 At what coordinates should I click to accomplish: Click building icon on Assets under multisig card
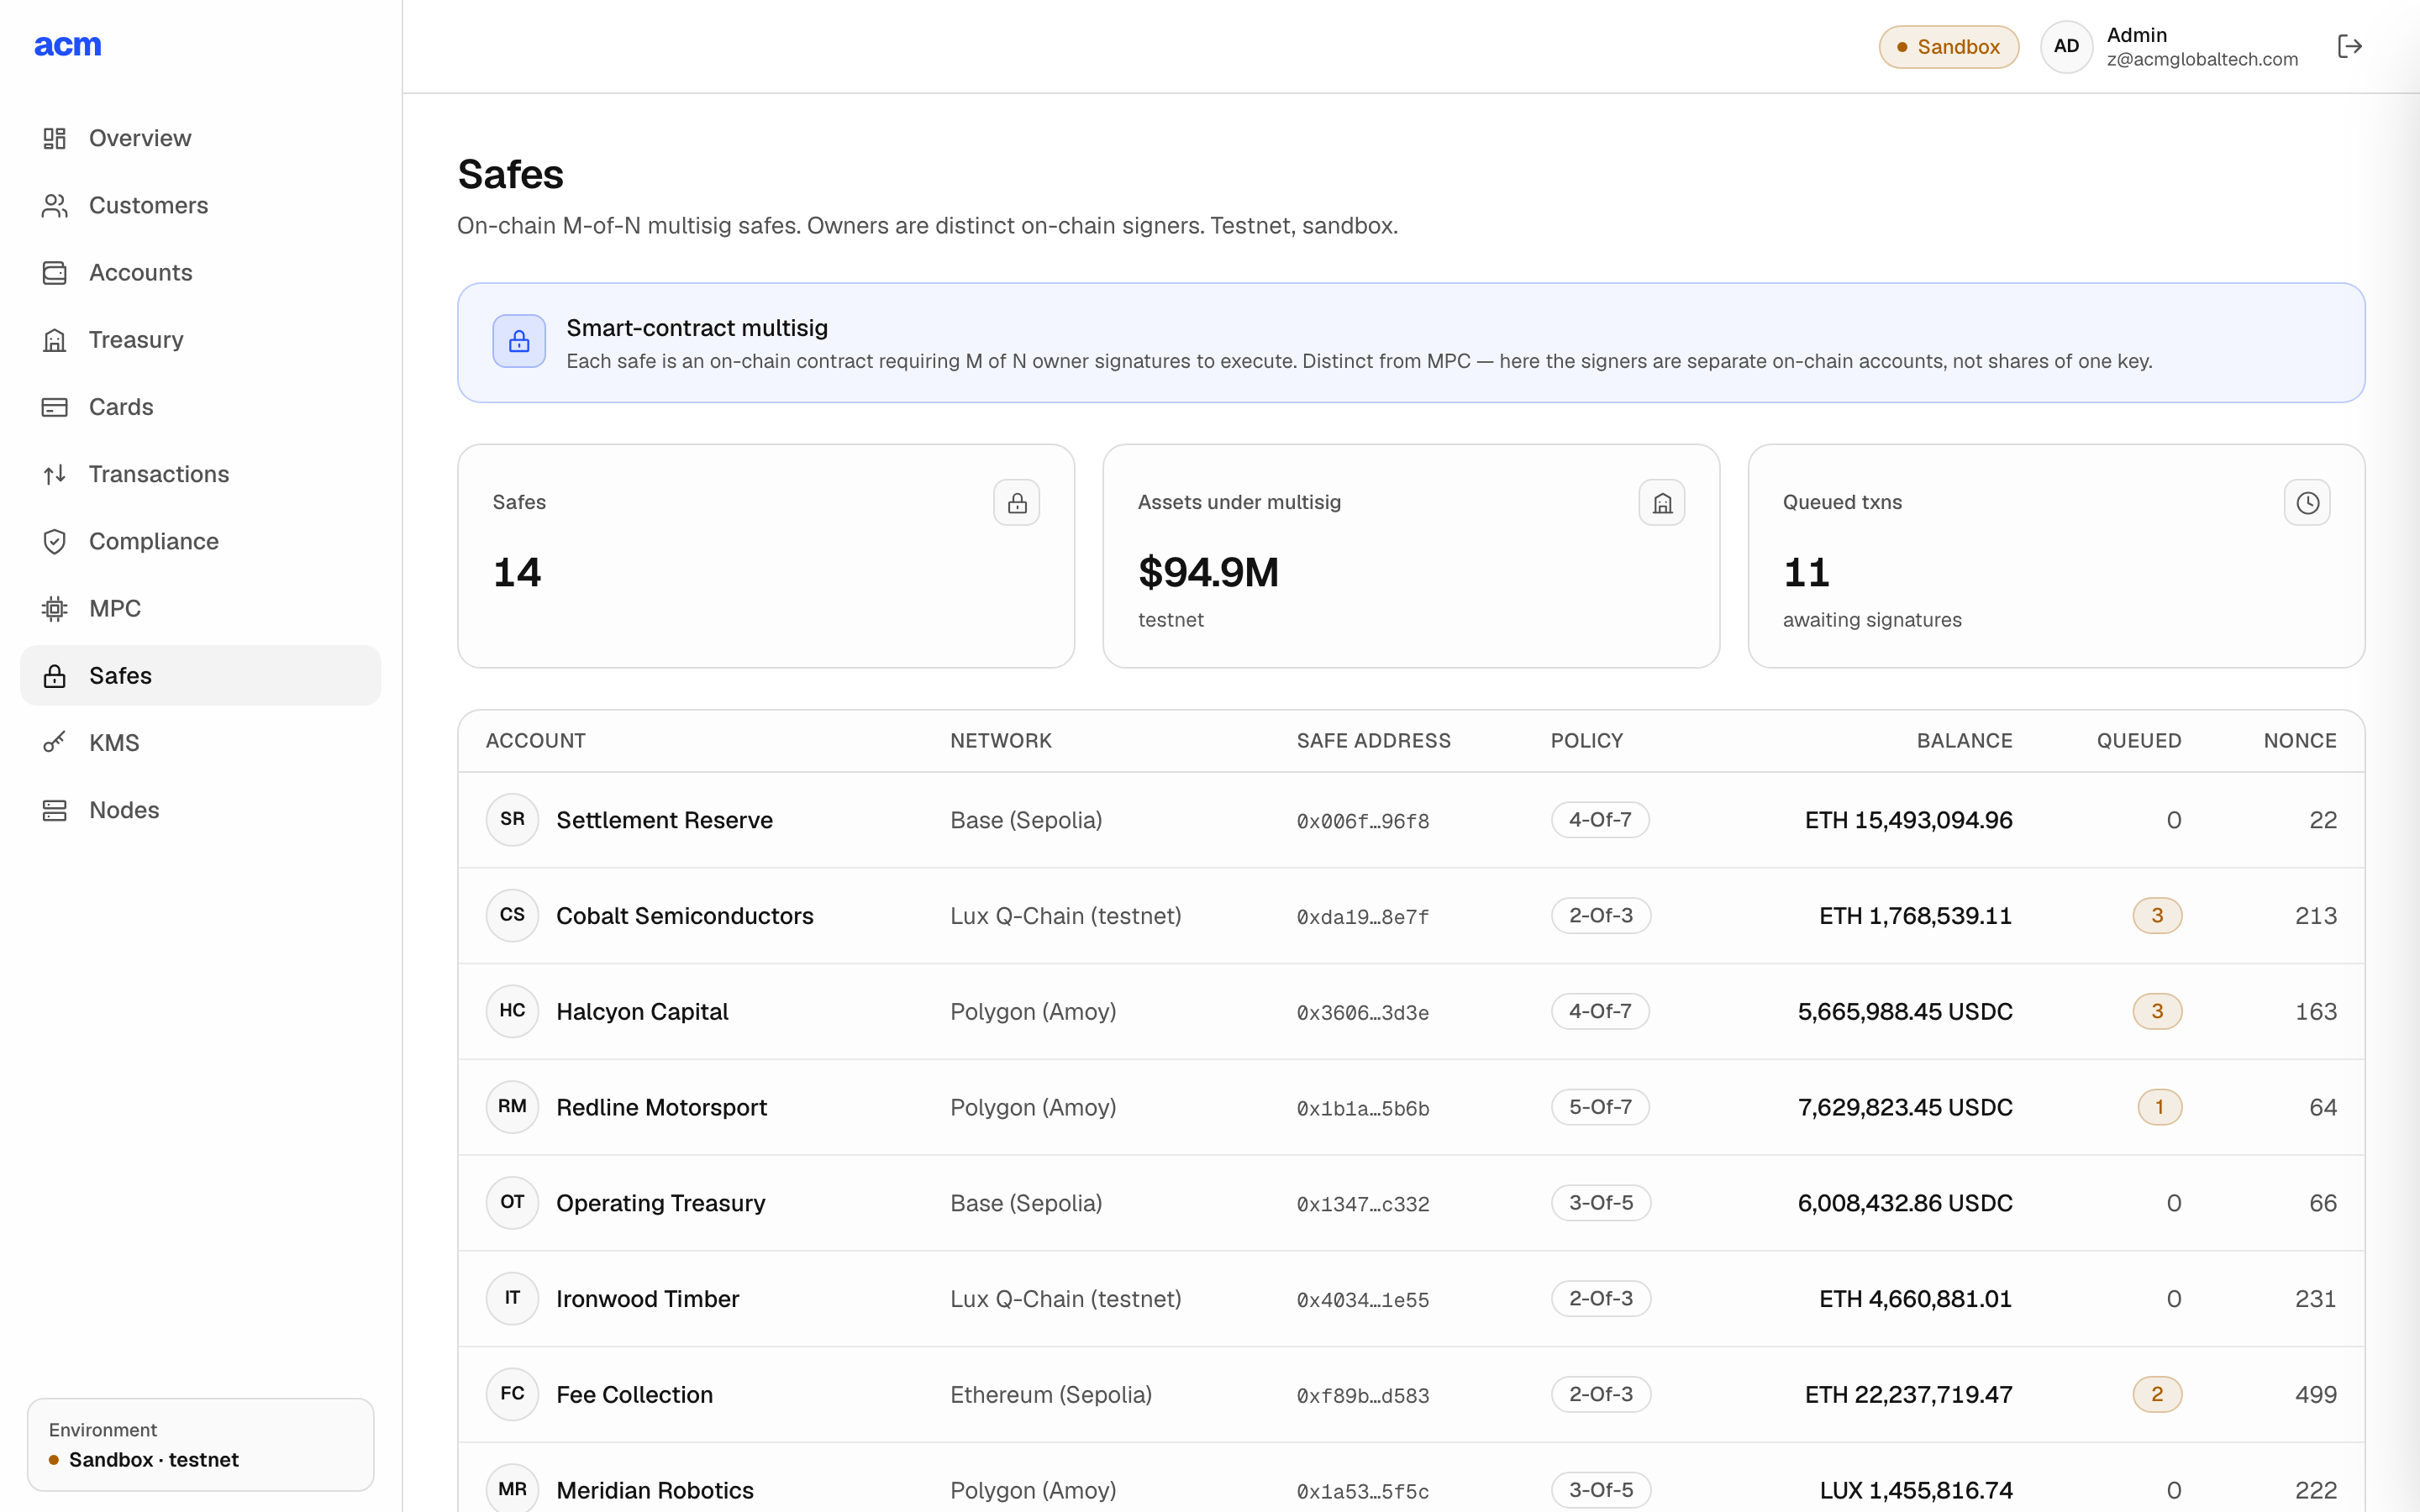click(1662, 502)
